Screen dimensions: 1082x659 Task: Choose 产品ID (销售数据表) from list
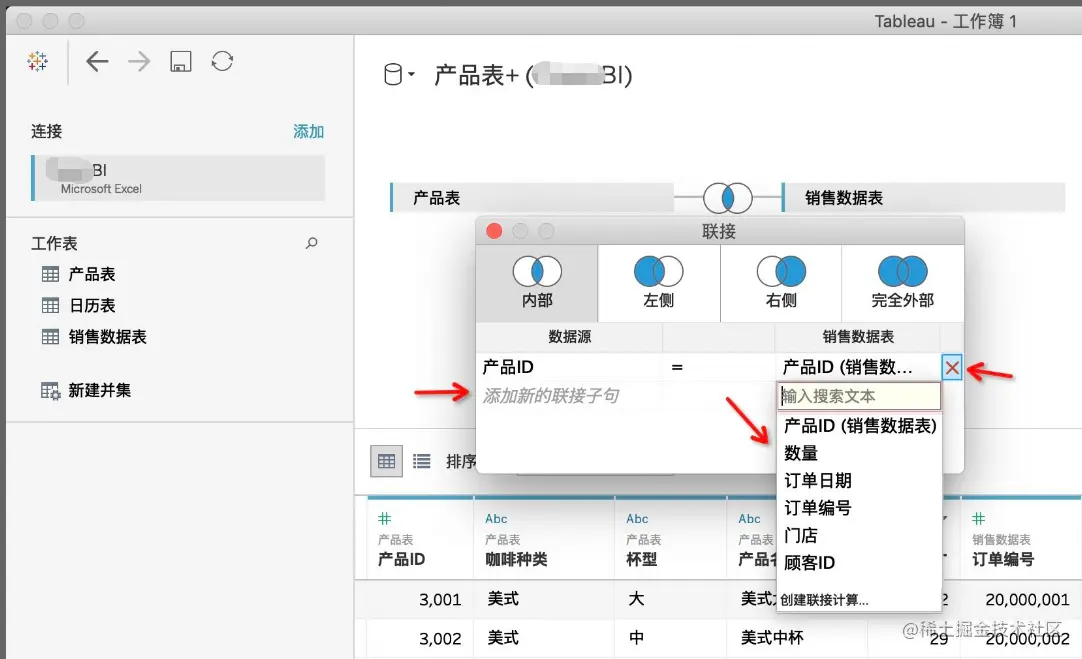[x=860, y=426]
